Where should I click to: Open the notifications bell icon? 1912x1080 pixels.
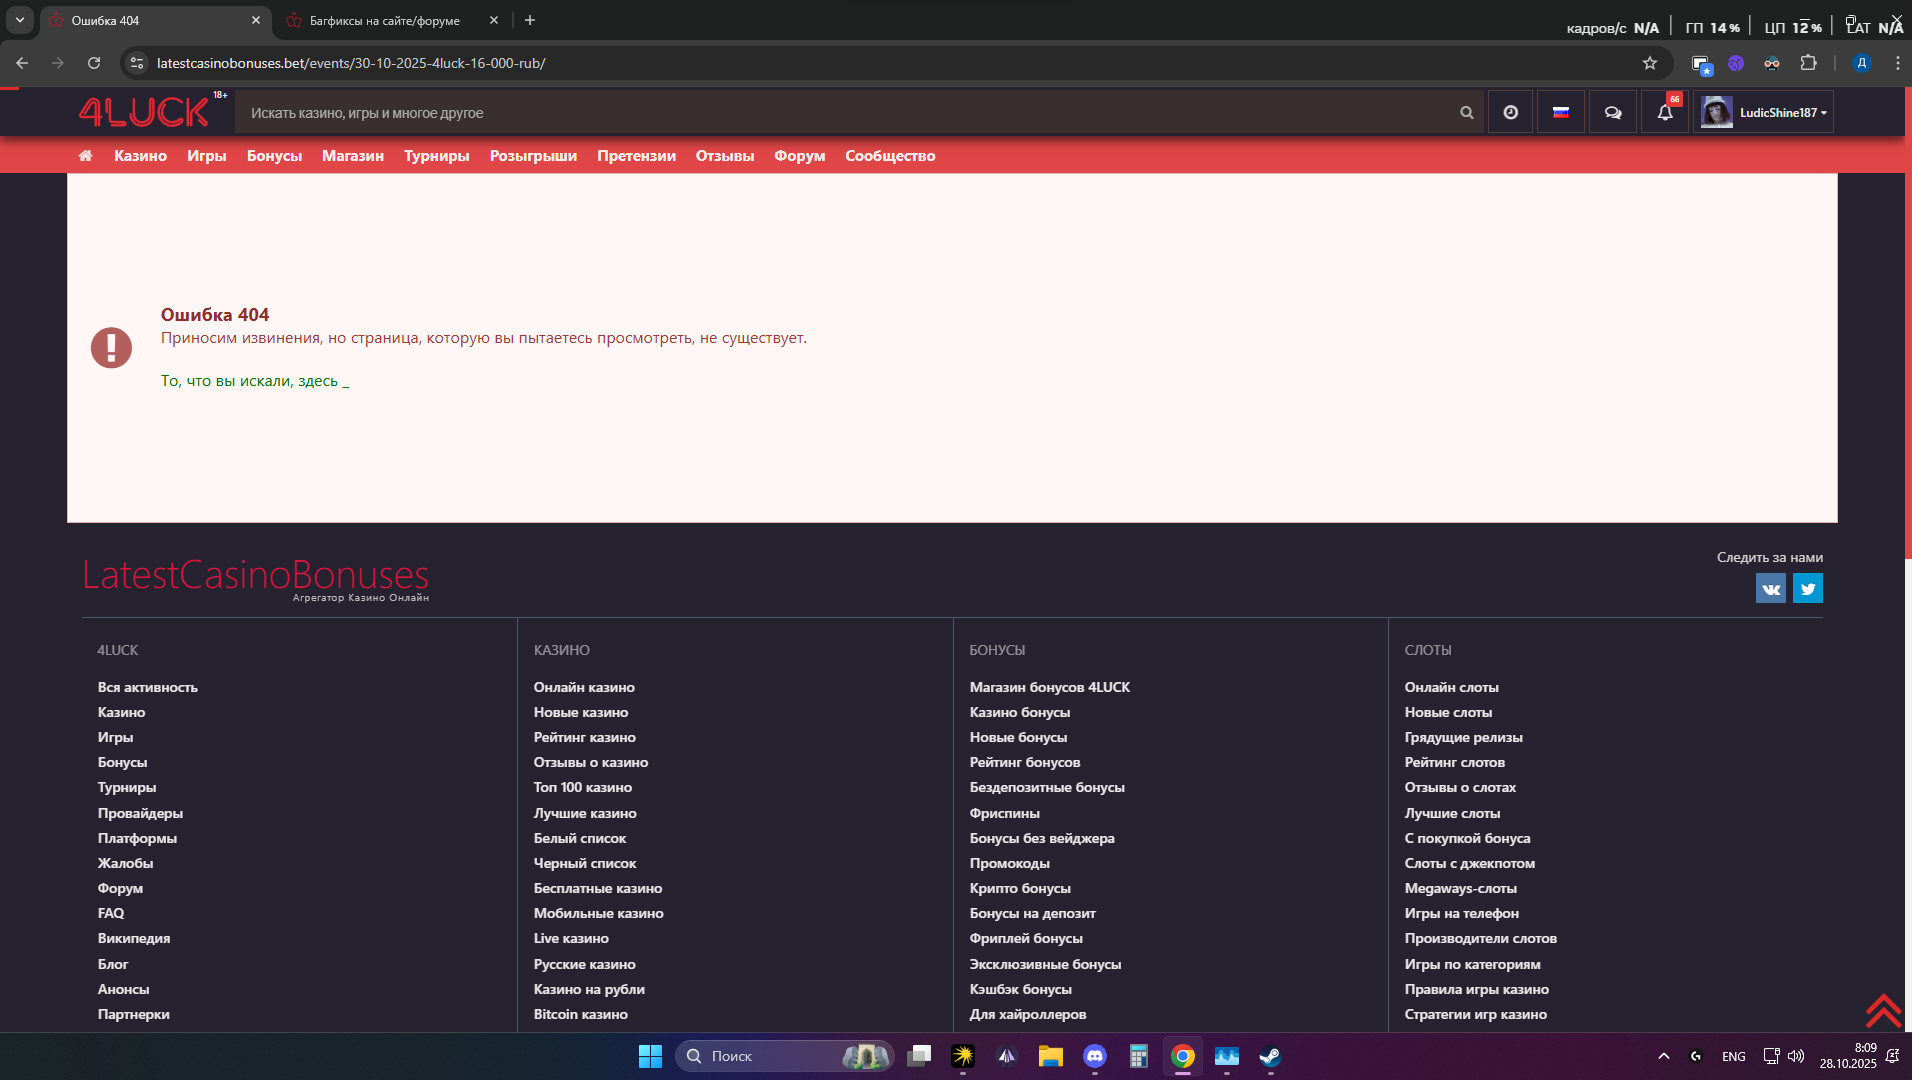(1664, 113)
